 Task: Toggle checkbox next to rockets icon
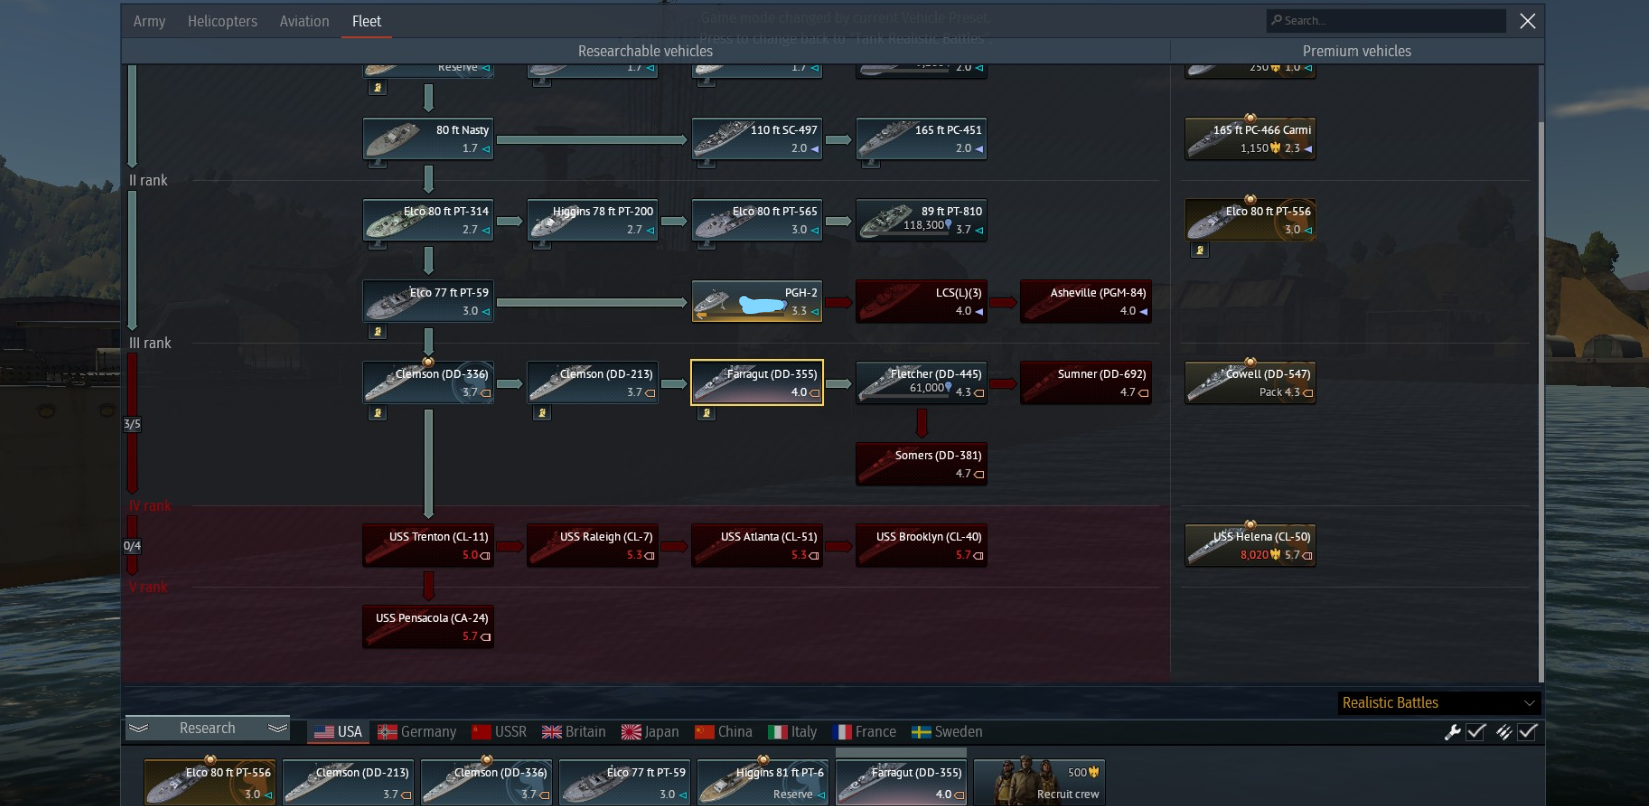[1527, 732]
